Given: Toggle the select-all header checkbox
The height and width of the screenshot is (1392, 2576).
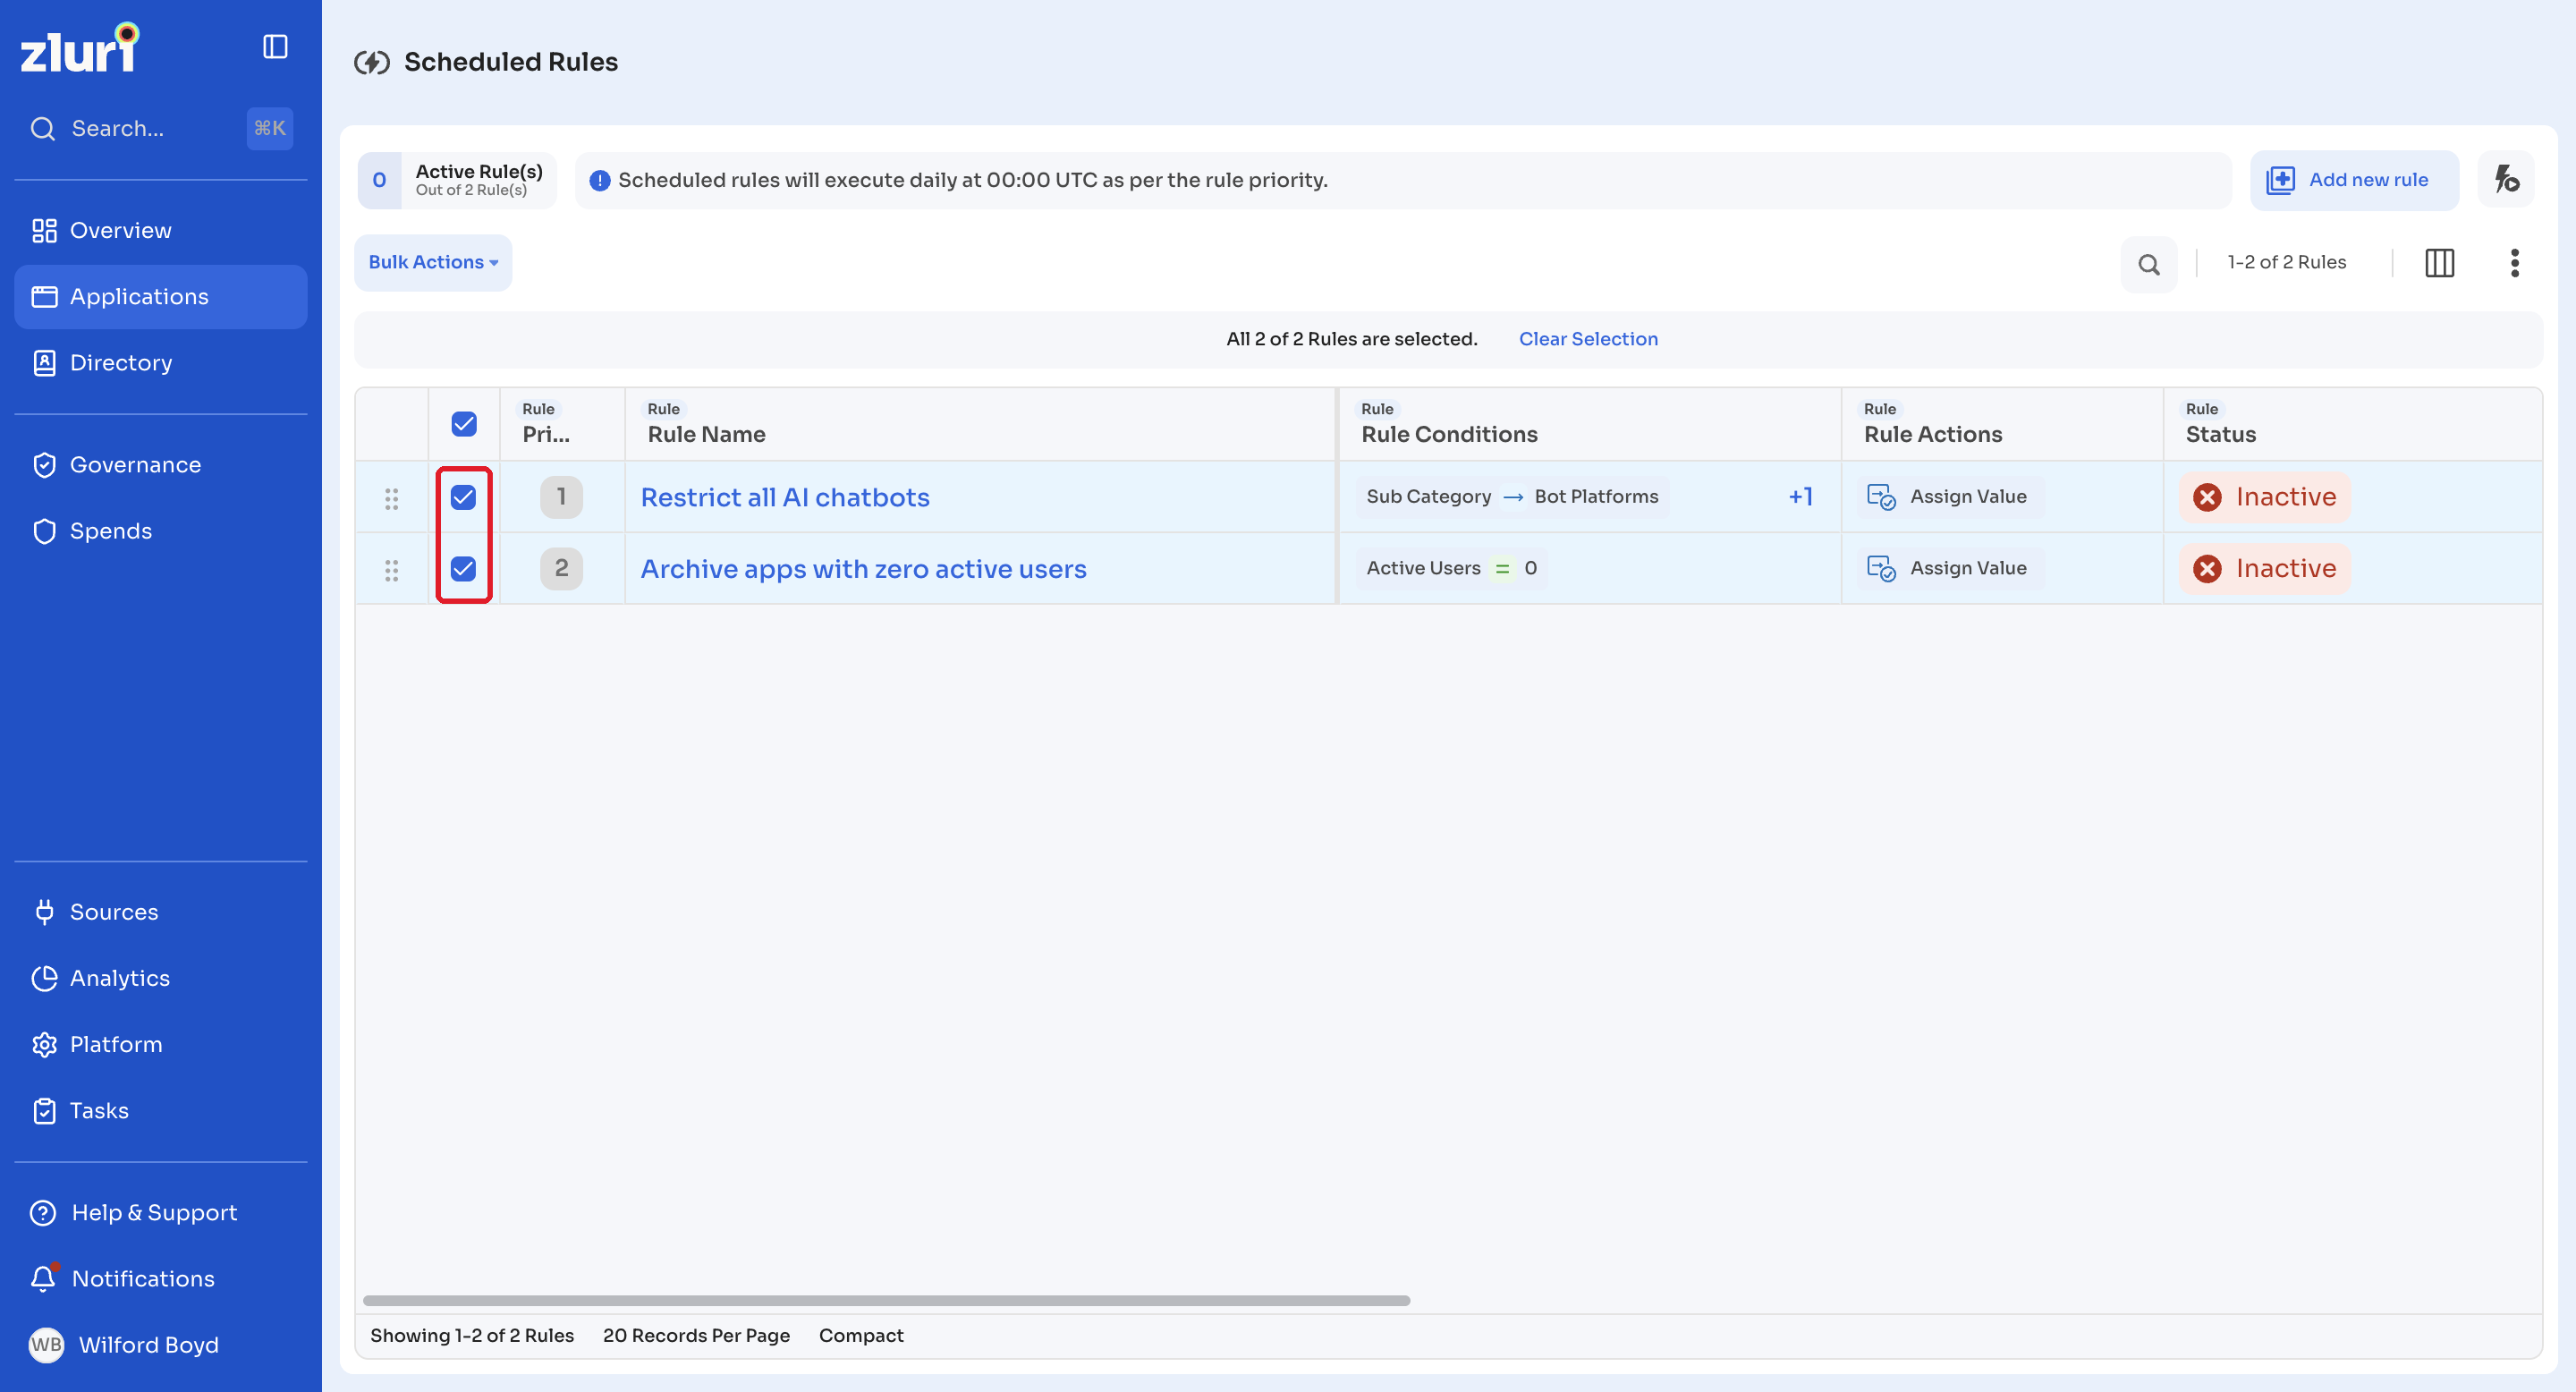Looking at the screenshot, I should pos(464,424).
